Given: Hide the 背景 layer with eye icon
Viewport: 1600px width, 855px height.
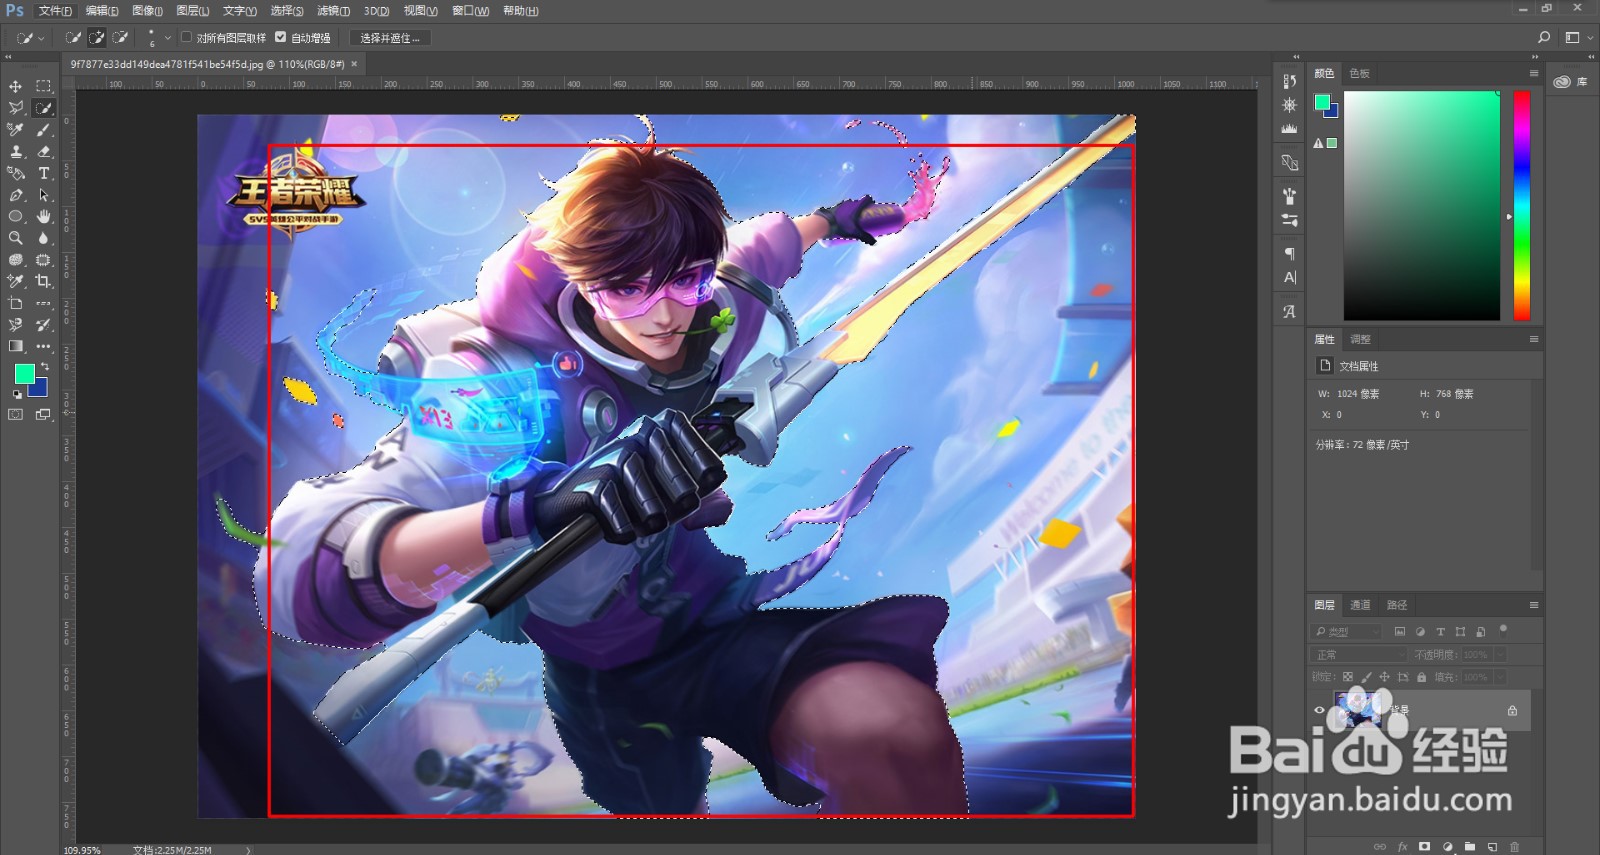Looking at the screenshot, I should 1319,710.
